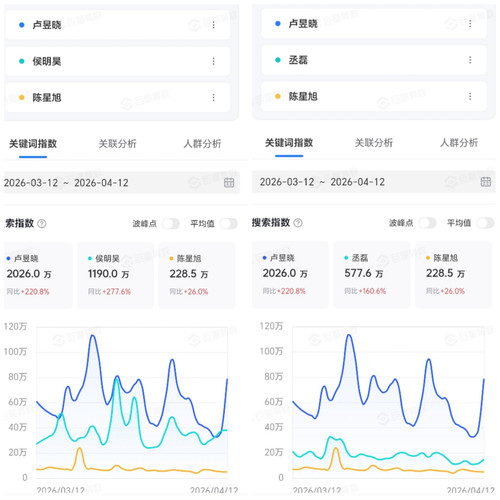Open options menu for 陈星旭 in right panel
500x500 pixels.
point(470,96)
